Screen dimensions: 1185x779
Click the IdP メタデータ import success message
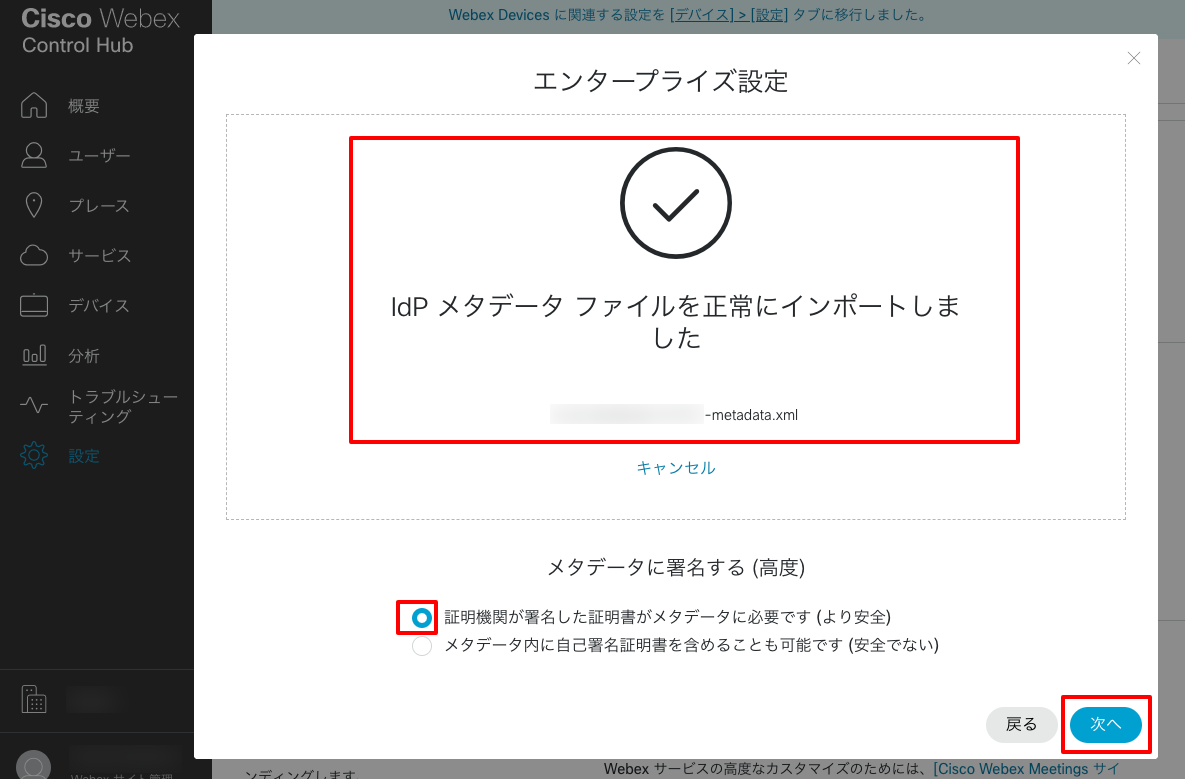(676, 321)
